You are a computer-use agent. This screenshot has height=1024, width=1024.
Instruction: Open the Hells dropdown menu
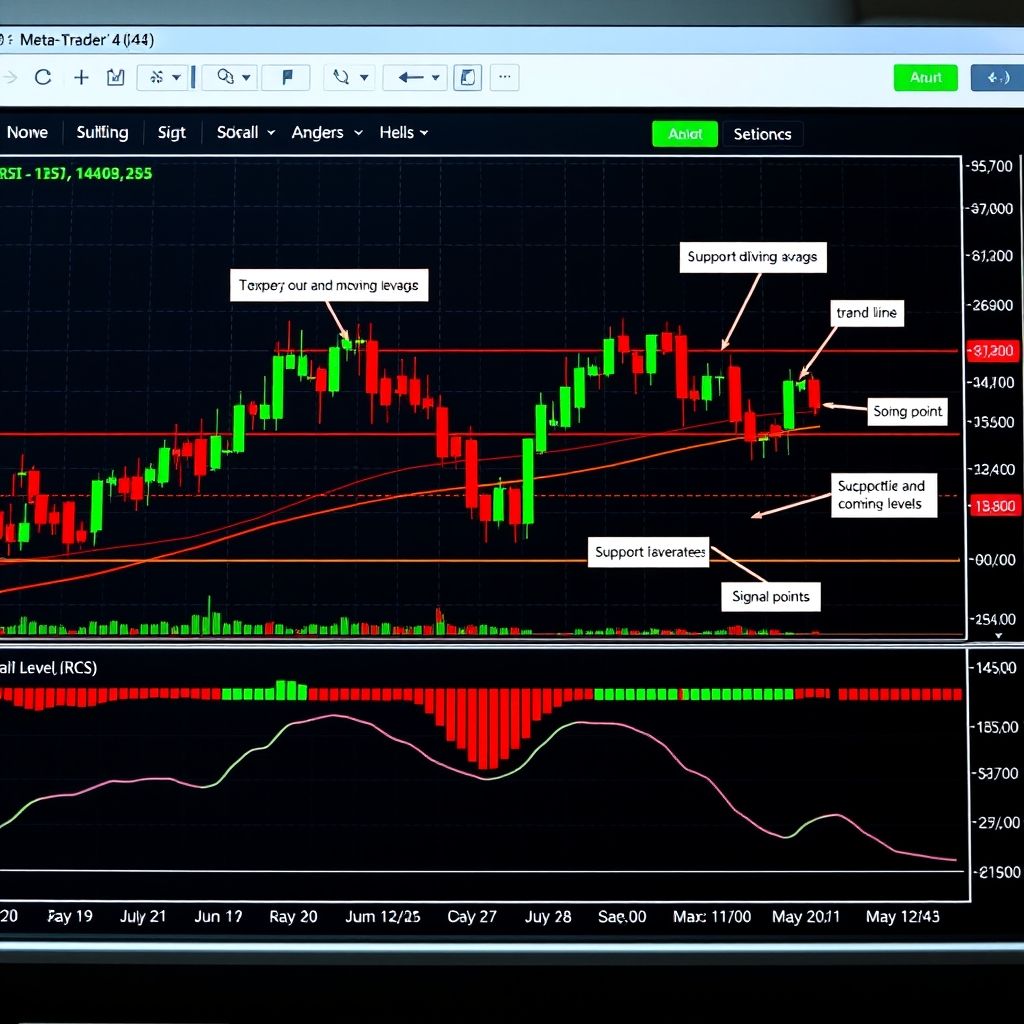pos(403,132)
